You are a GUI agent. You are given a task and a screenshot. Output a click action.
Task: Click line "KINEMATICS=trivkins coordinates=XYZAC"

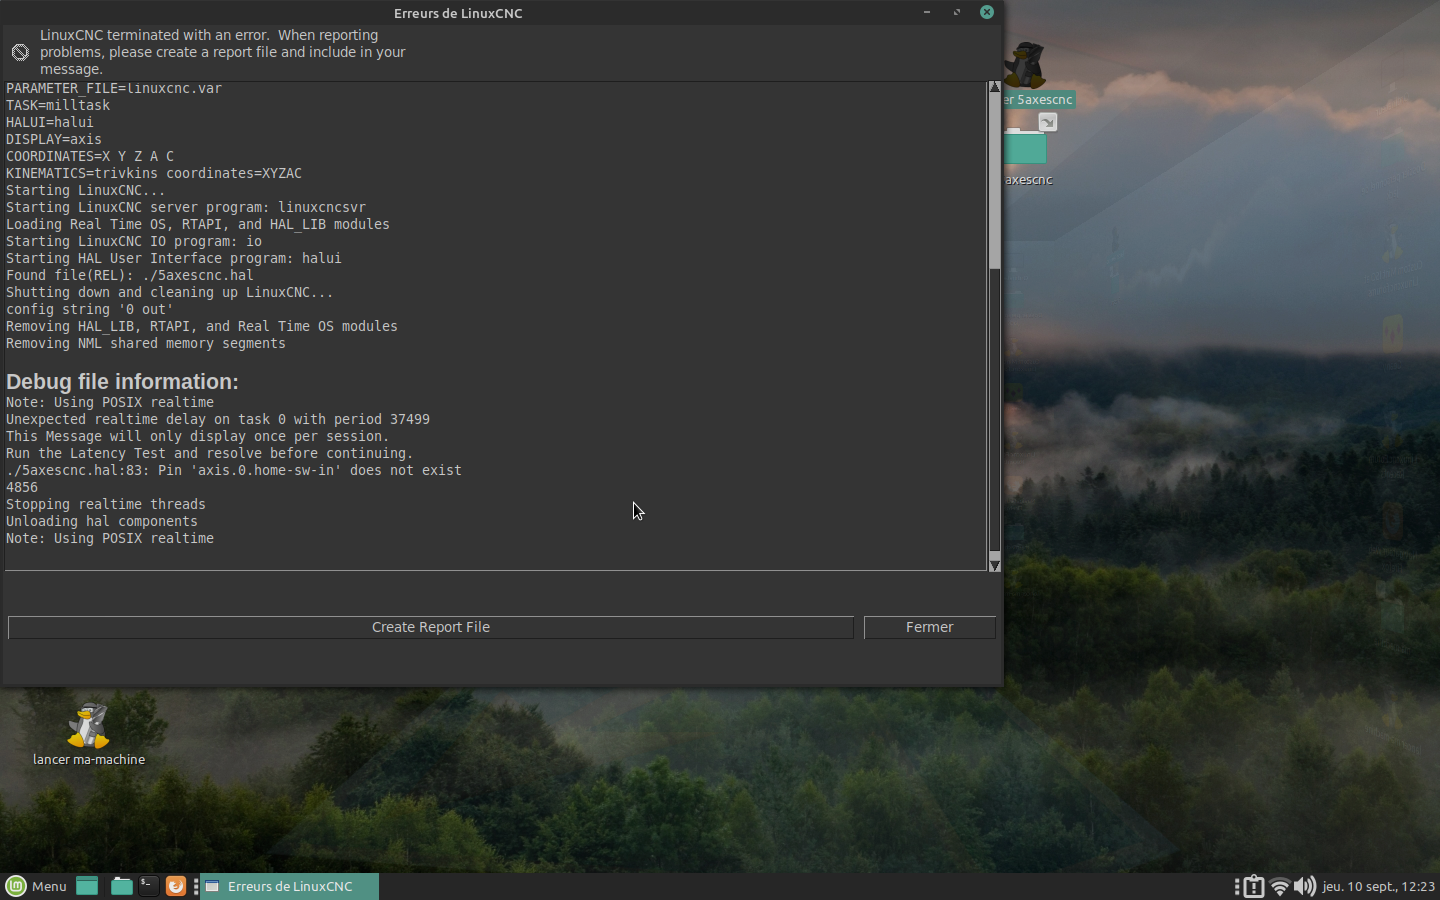[154, 173]
